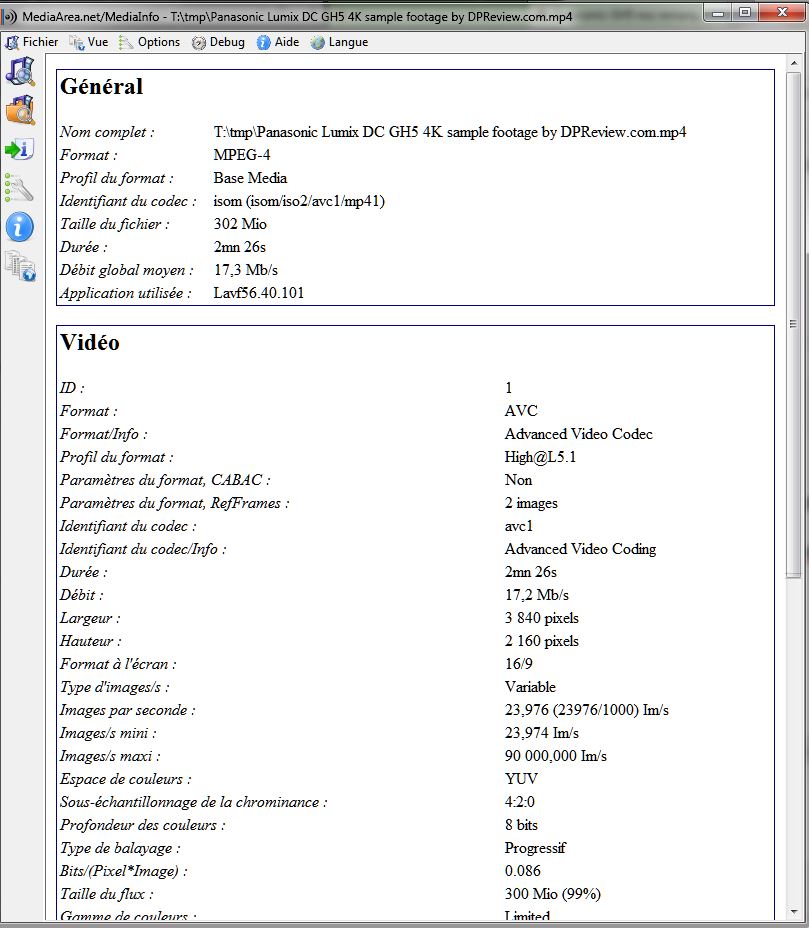Click the Hauteur label

tap(90, 641)
